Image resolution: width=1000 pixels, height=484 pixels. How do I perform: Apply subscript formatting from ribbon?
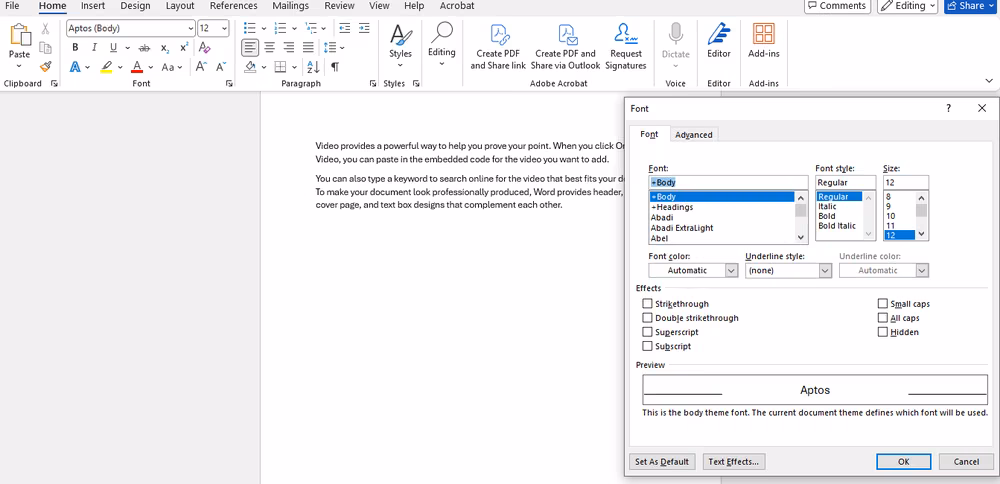(165, 48)
